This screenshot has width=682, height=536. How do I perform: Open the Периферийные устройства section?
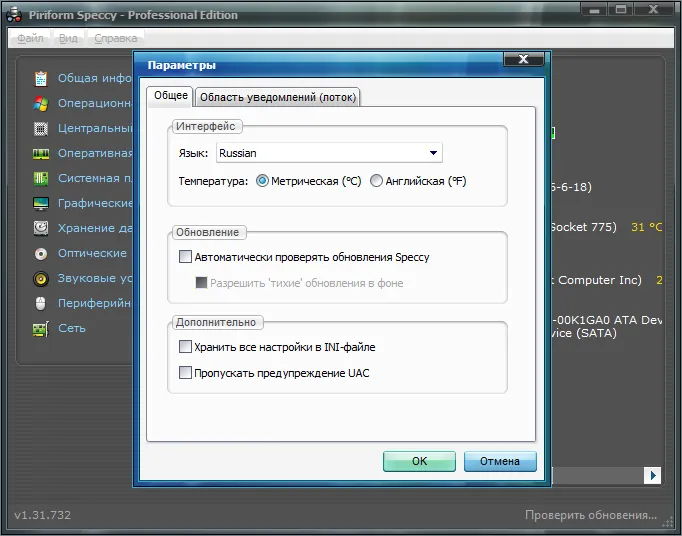coord(95,303)
